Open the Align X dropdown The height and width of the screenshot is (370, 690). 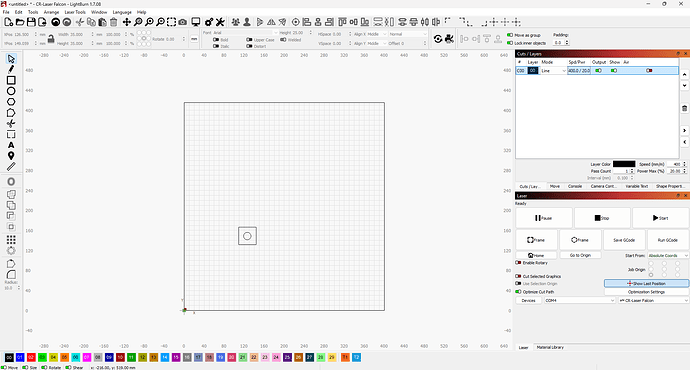[x=377, y=34]
